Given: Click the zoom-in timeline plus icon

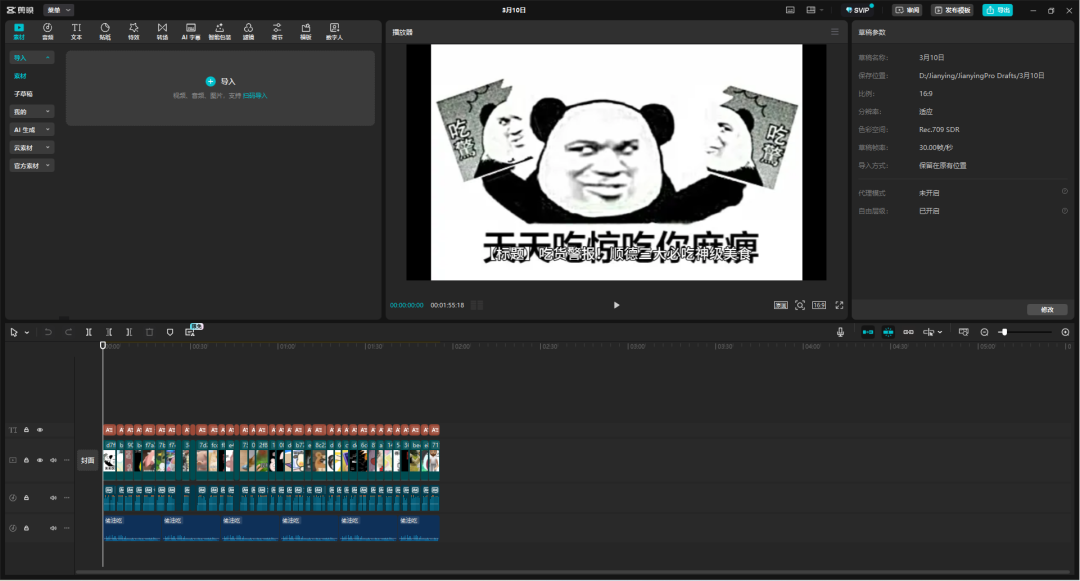Looking at the screenshot, I should (1065, 332).
